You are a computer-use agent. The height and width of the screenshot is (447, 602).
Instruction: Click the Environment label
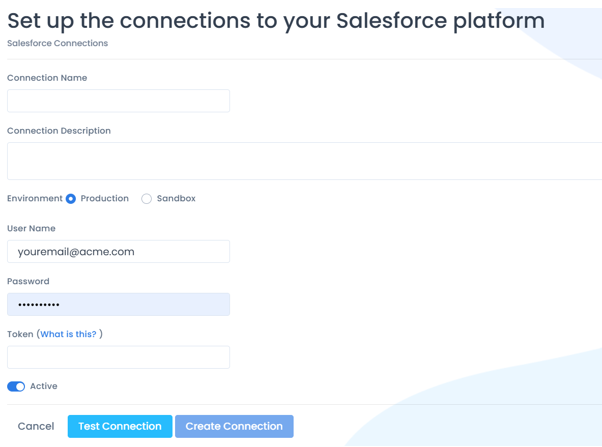[35, 199]
